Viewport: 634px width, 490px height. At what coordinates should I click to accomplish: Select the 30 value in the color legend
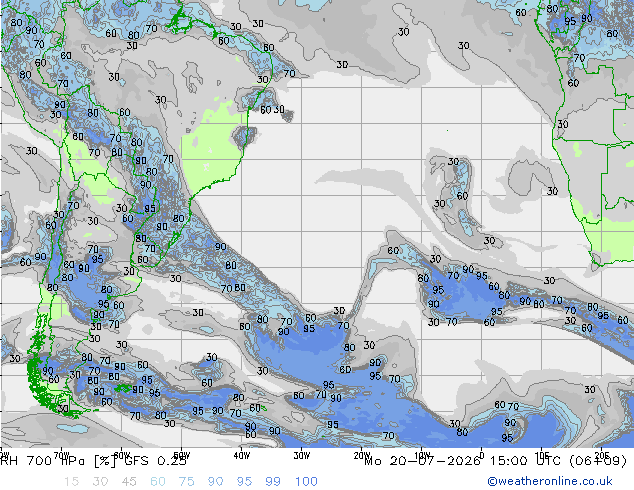point(100,482)
